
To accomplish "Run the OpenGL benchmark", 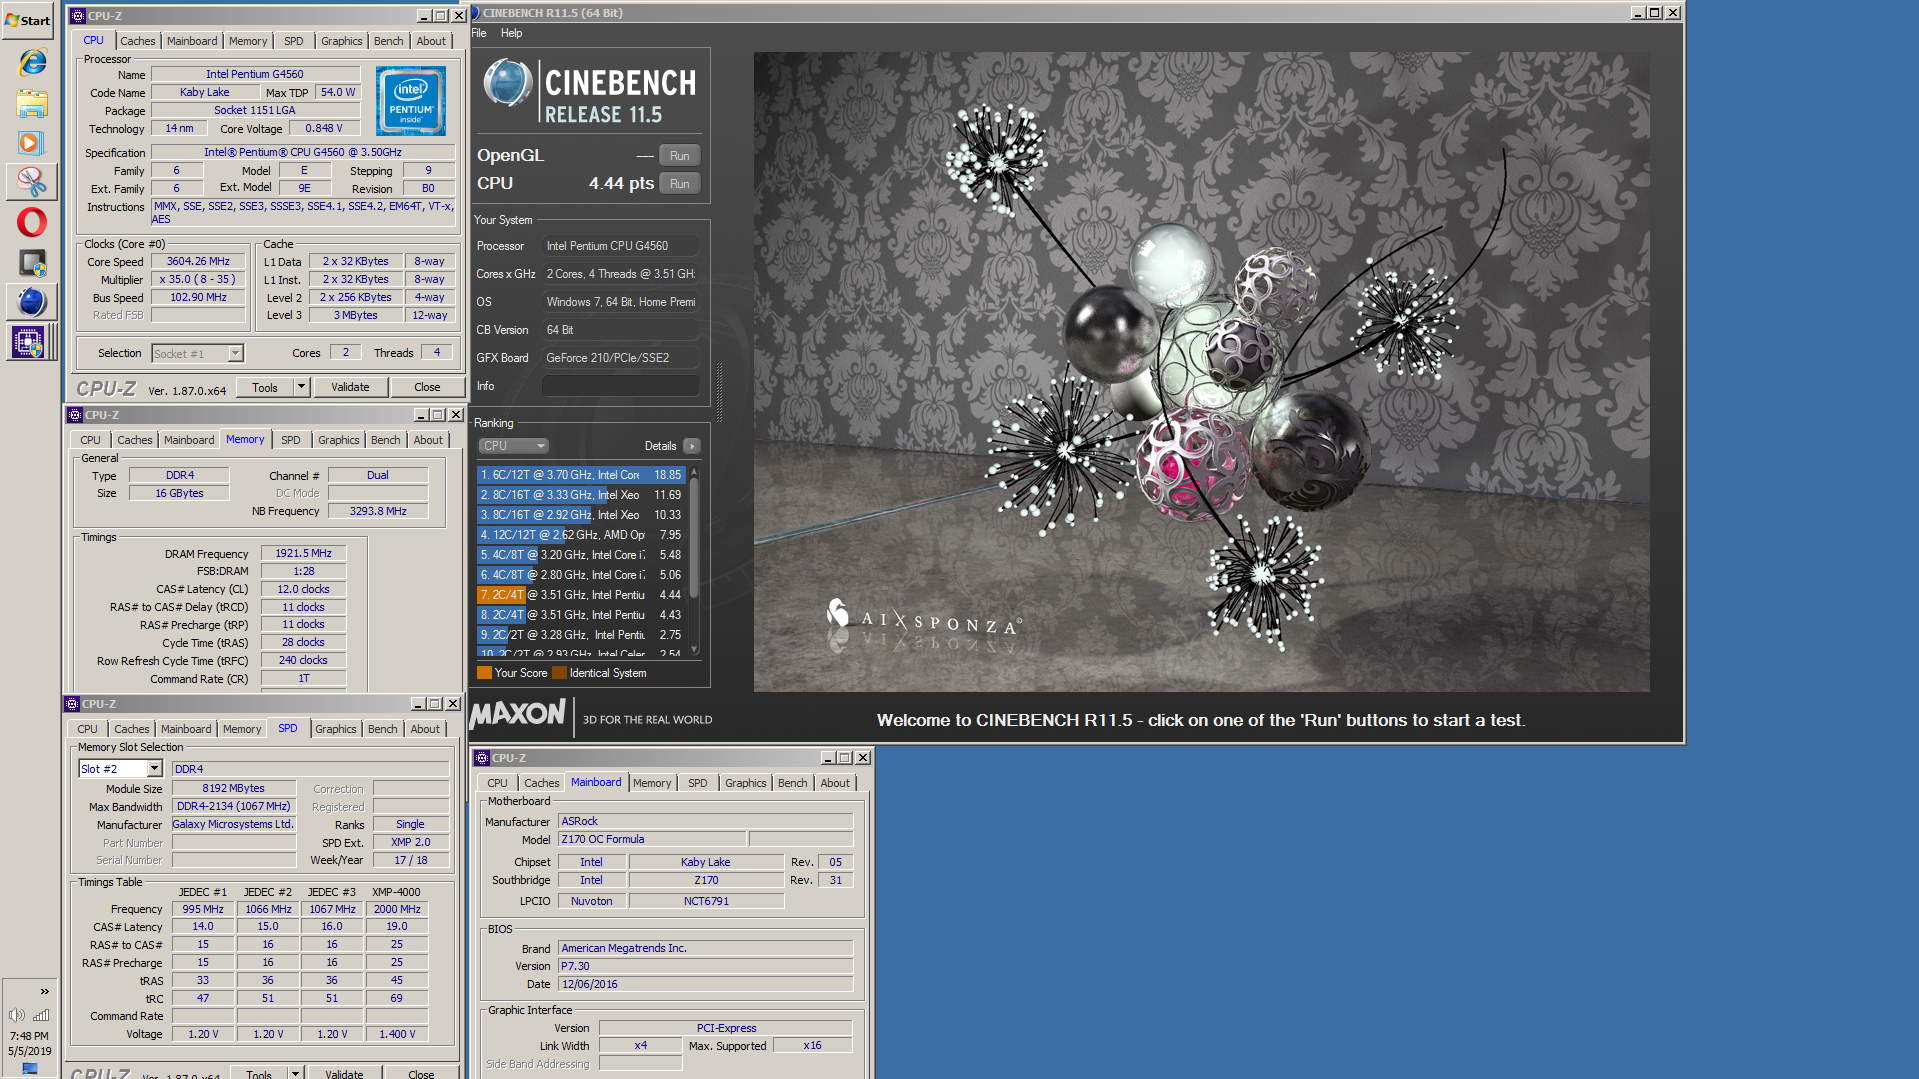I will click(x=680, y=156).
